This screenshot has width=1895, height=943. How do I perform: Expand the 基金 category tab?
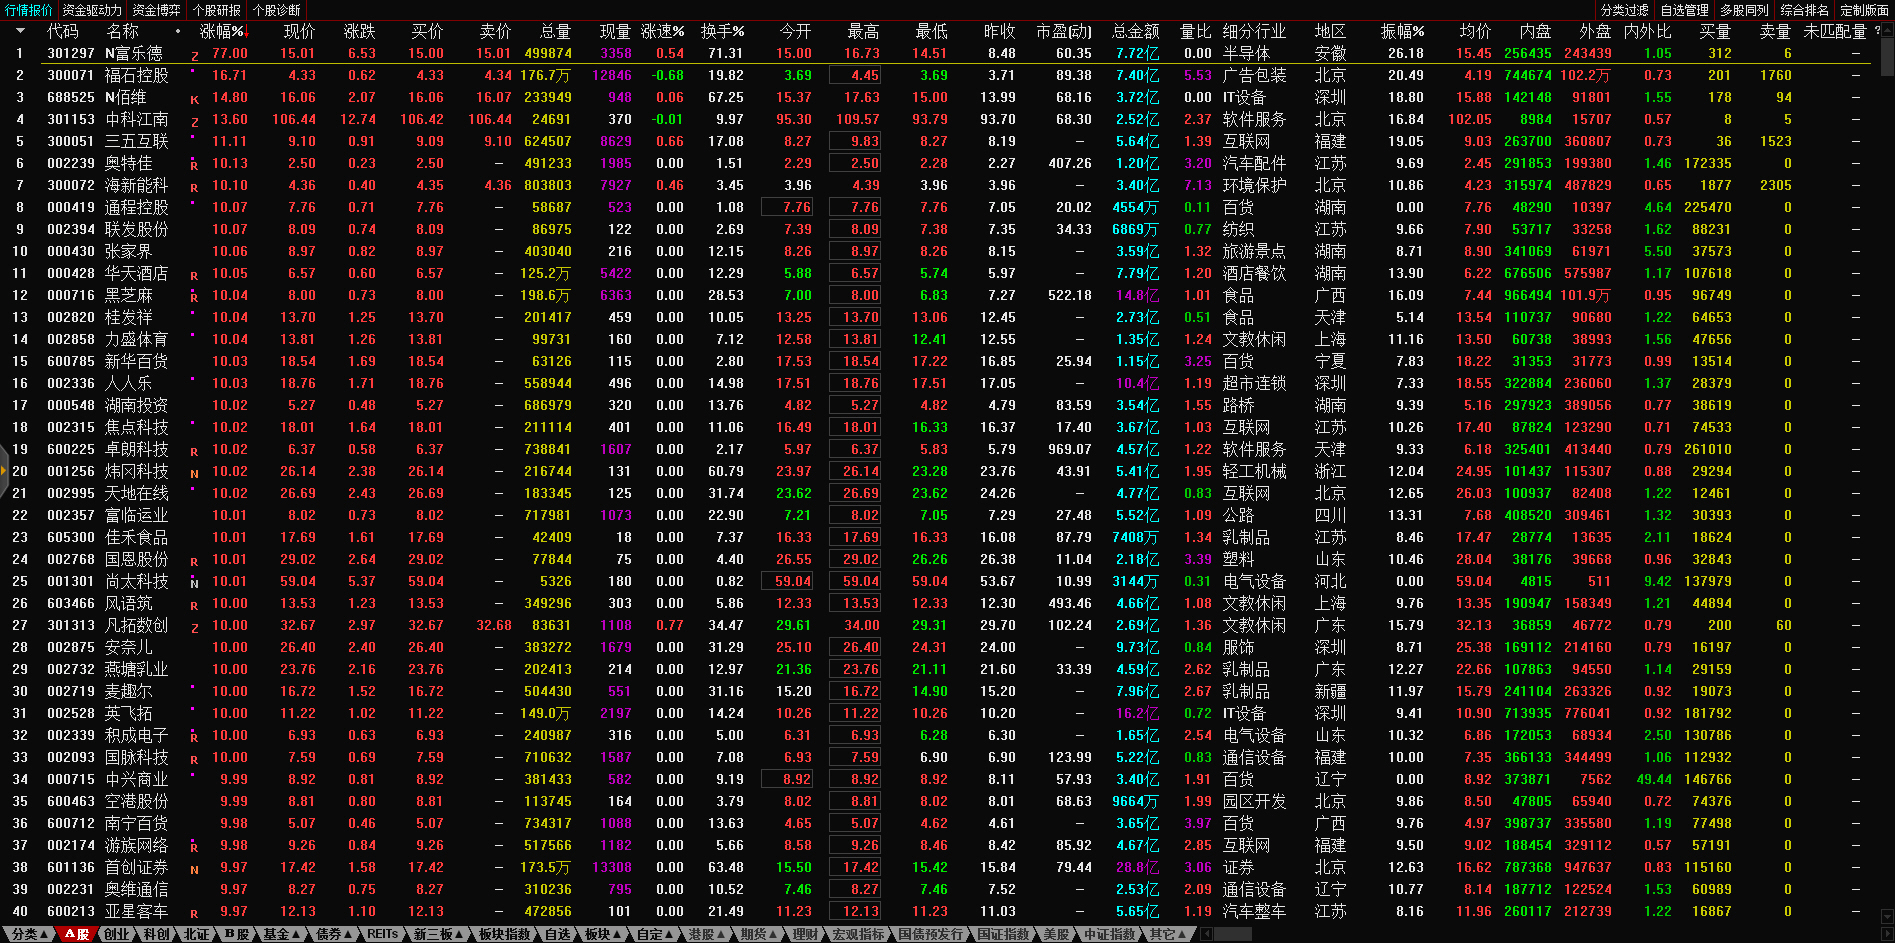pyautogui.click(x=281, y=934)
